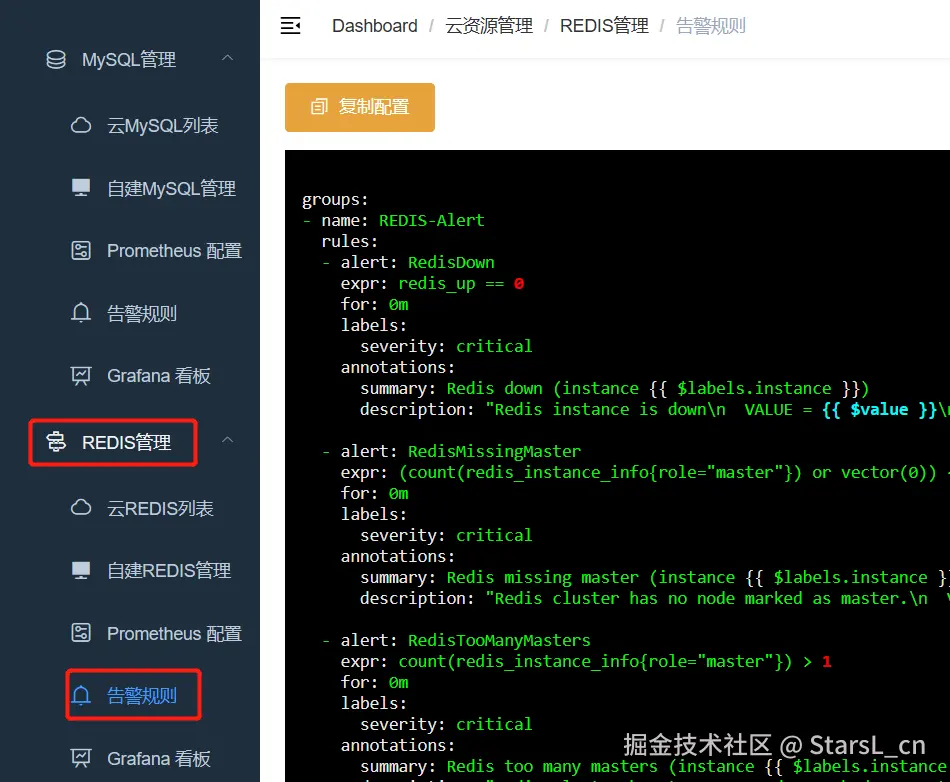The height and width of the screenshot is (782, 950).
Task: Click the 'Redis missing master' summary text
Action: [x=542, y=577]
